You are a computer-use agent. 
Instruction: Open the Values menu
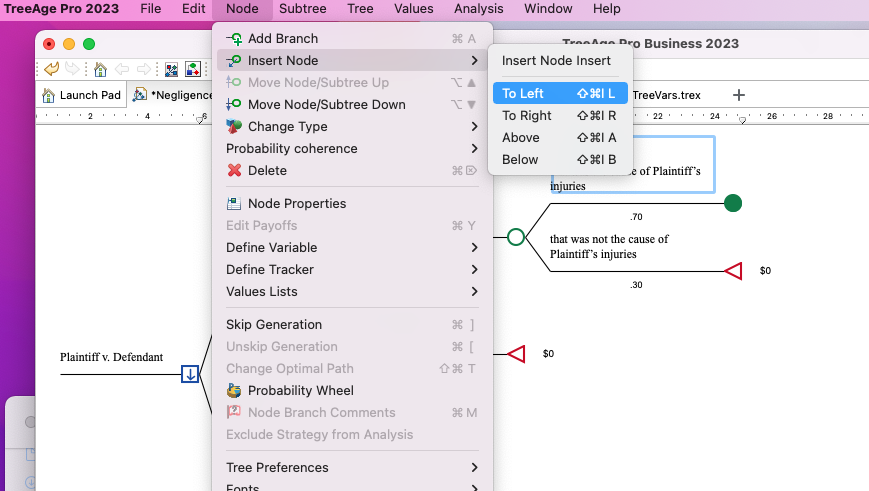click(414, 9)
